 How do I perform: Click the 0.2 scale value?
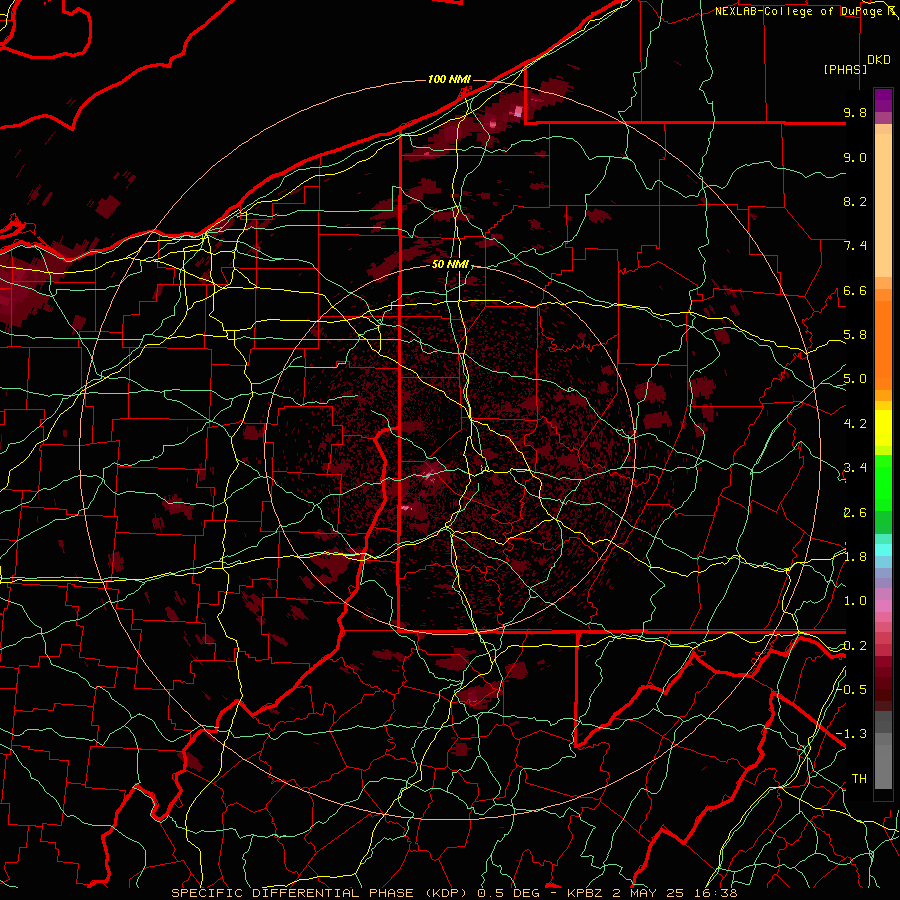point(855,646)
